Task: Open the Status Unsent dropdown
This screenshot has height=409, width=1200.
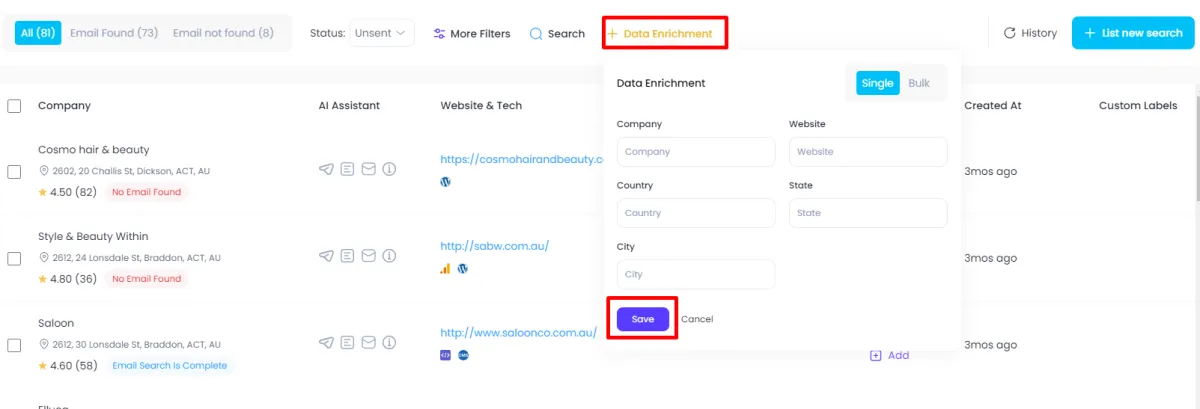Action: point(381,33)
